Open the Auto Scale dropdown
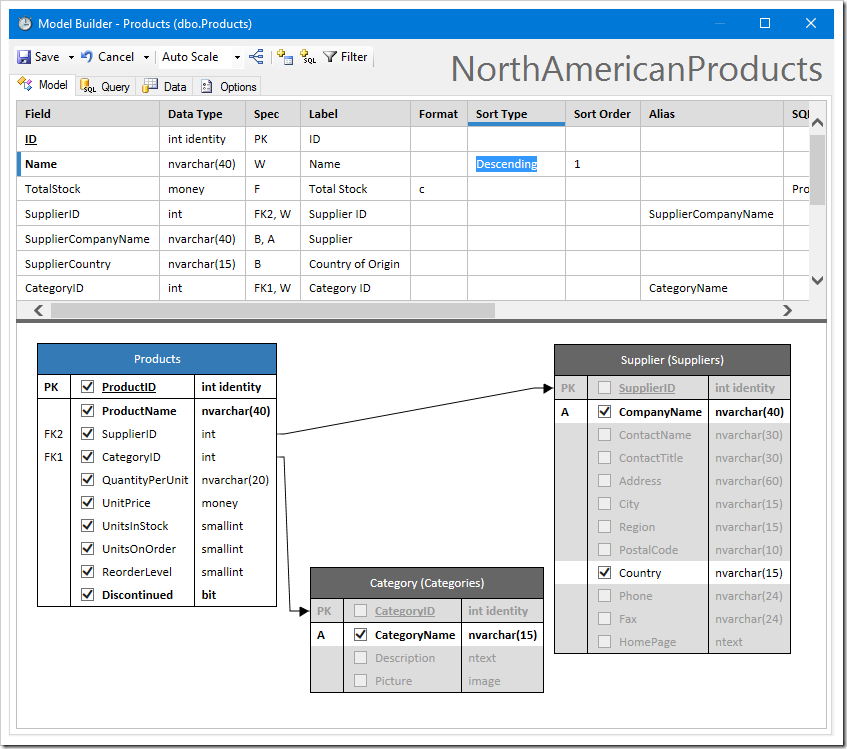Screen dimensions: 847x749 pyautogui.click(x=237, y=58)
